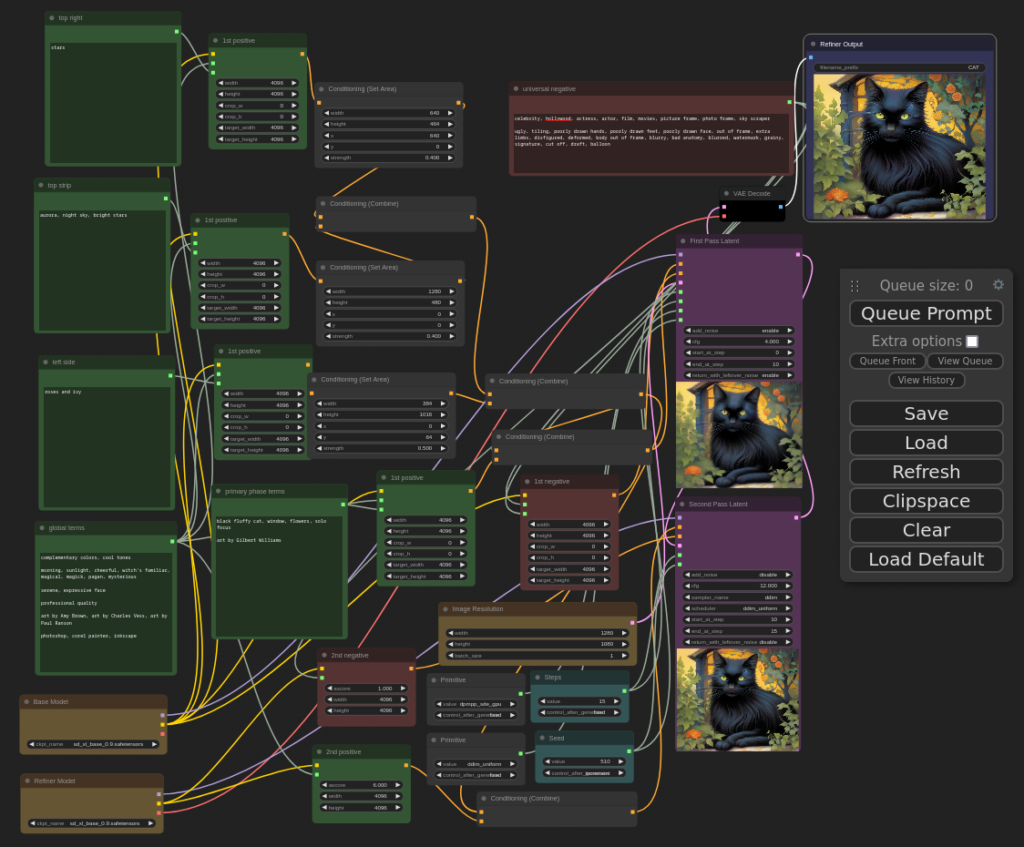Click the pink output port on Image Resolution
This screenshot has height=847, width=1024.
coord(632,622)
